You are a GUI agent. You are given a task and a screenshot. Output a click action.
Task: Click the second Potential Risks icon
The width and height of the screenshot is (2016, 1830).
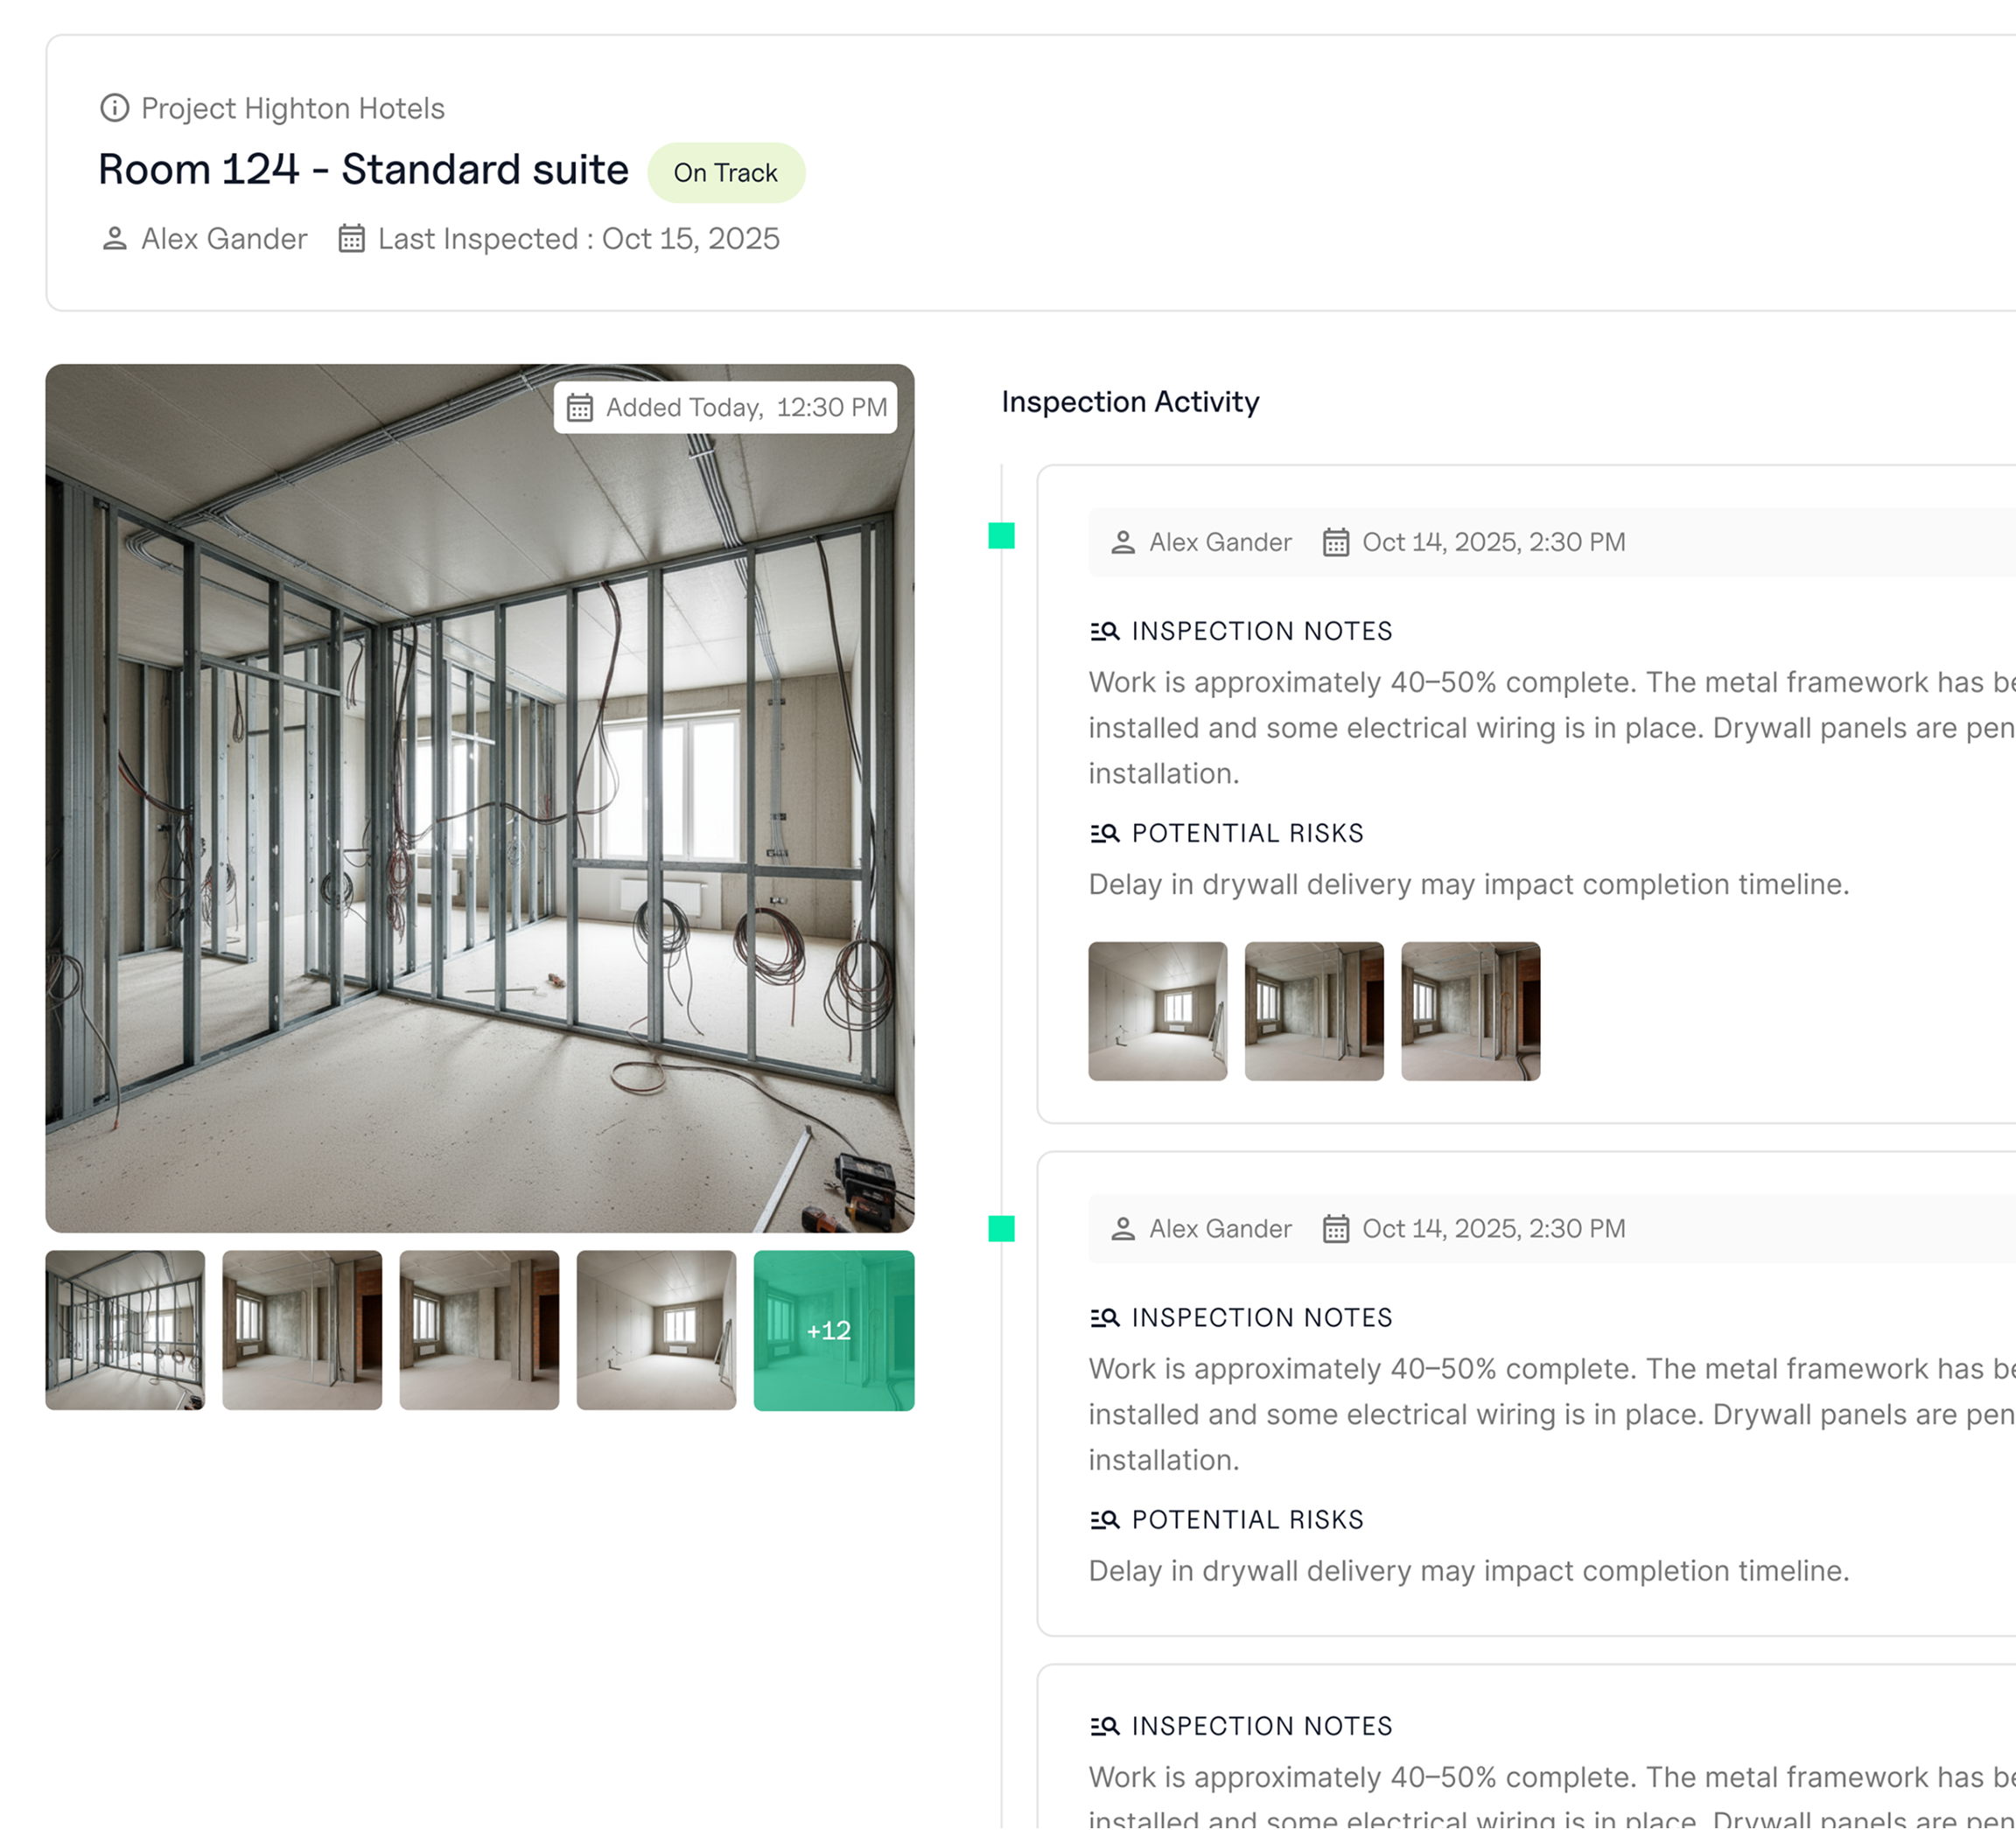click(1105, 1520)
